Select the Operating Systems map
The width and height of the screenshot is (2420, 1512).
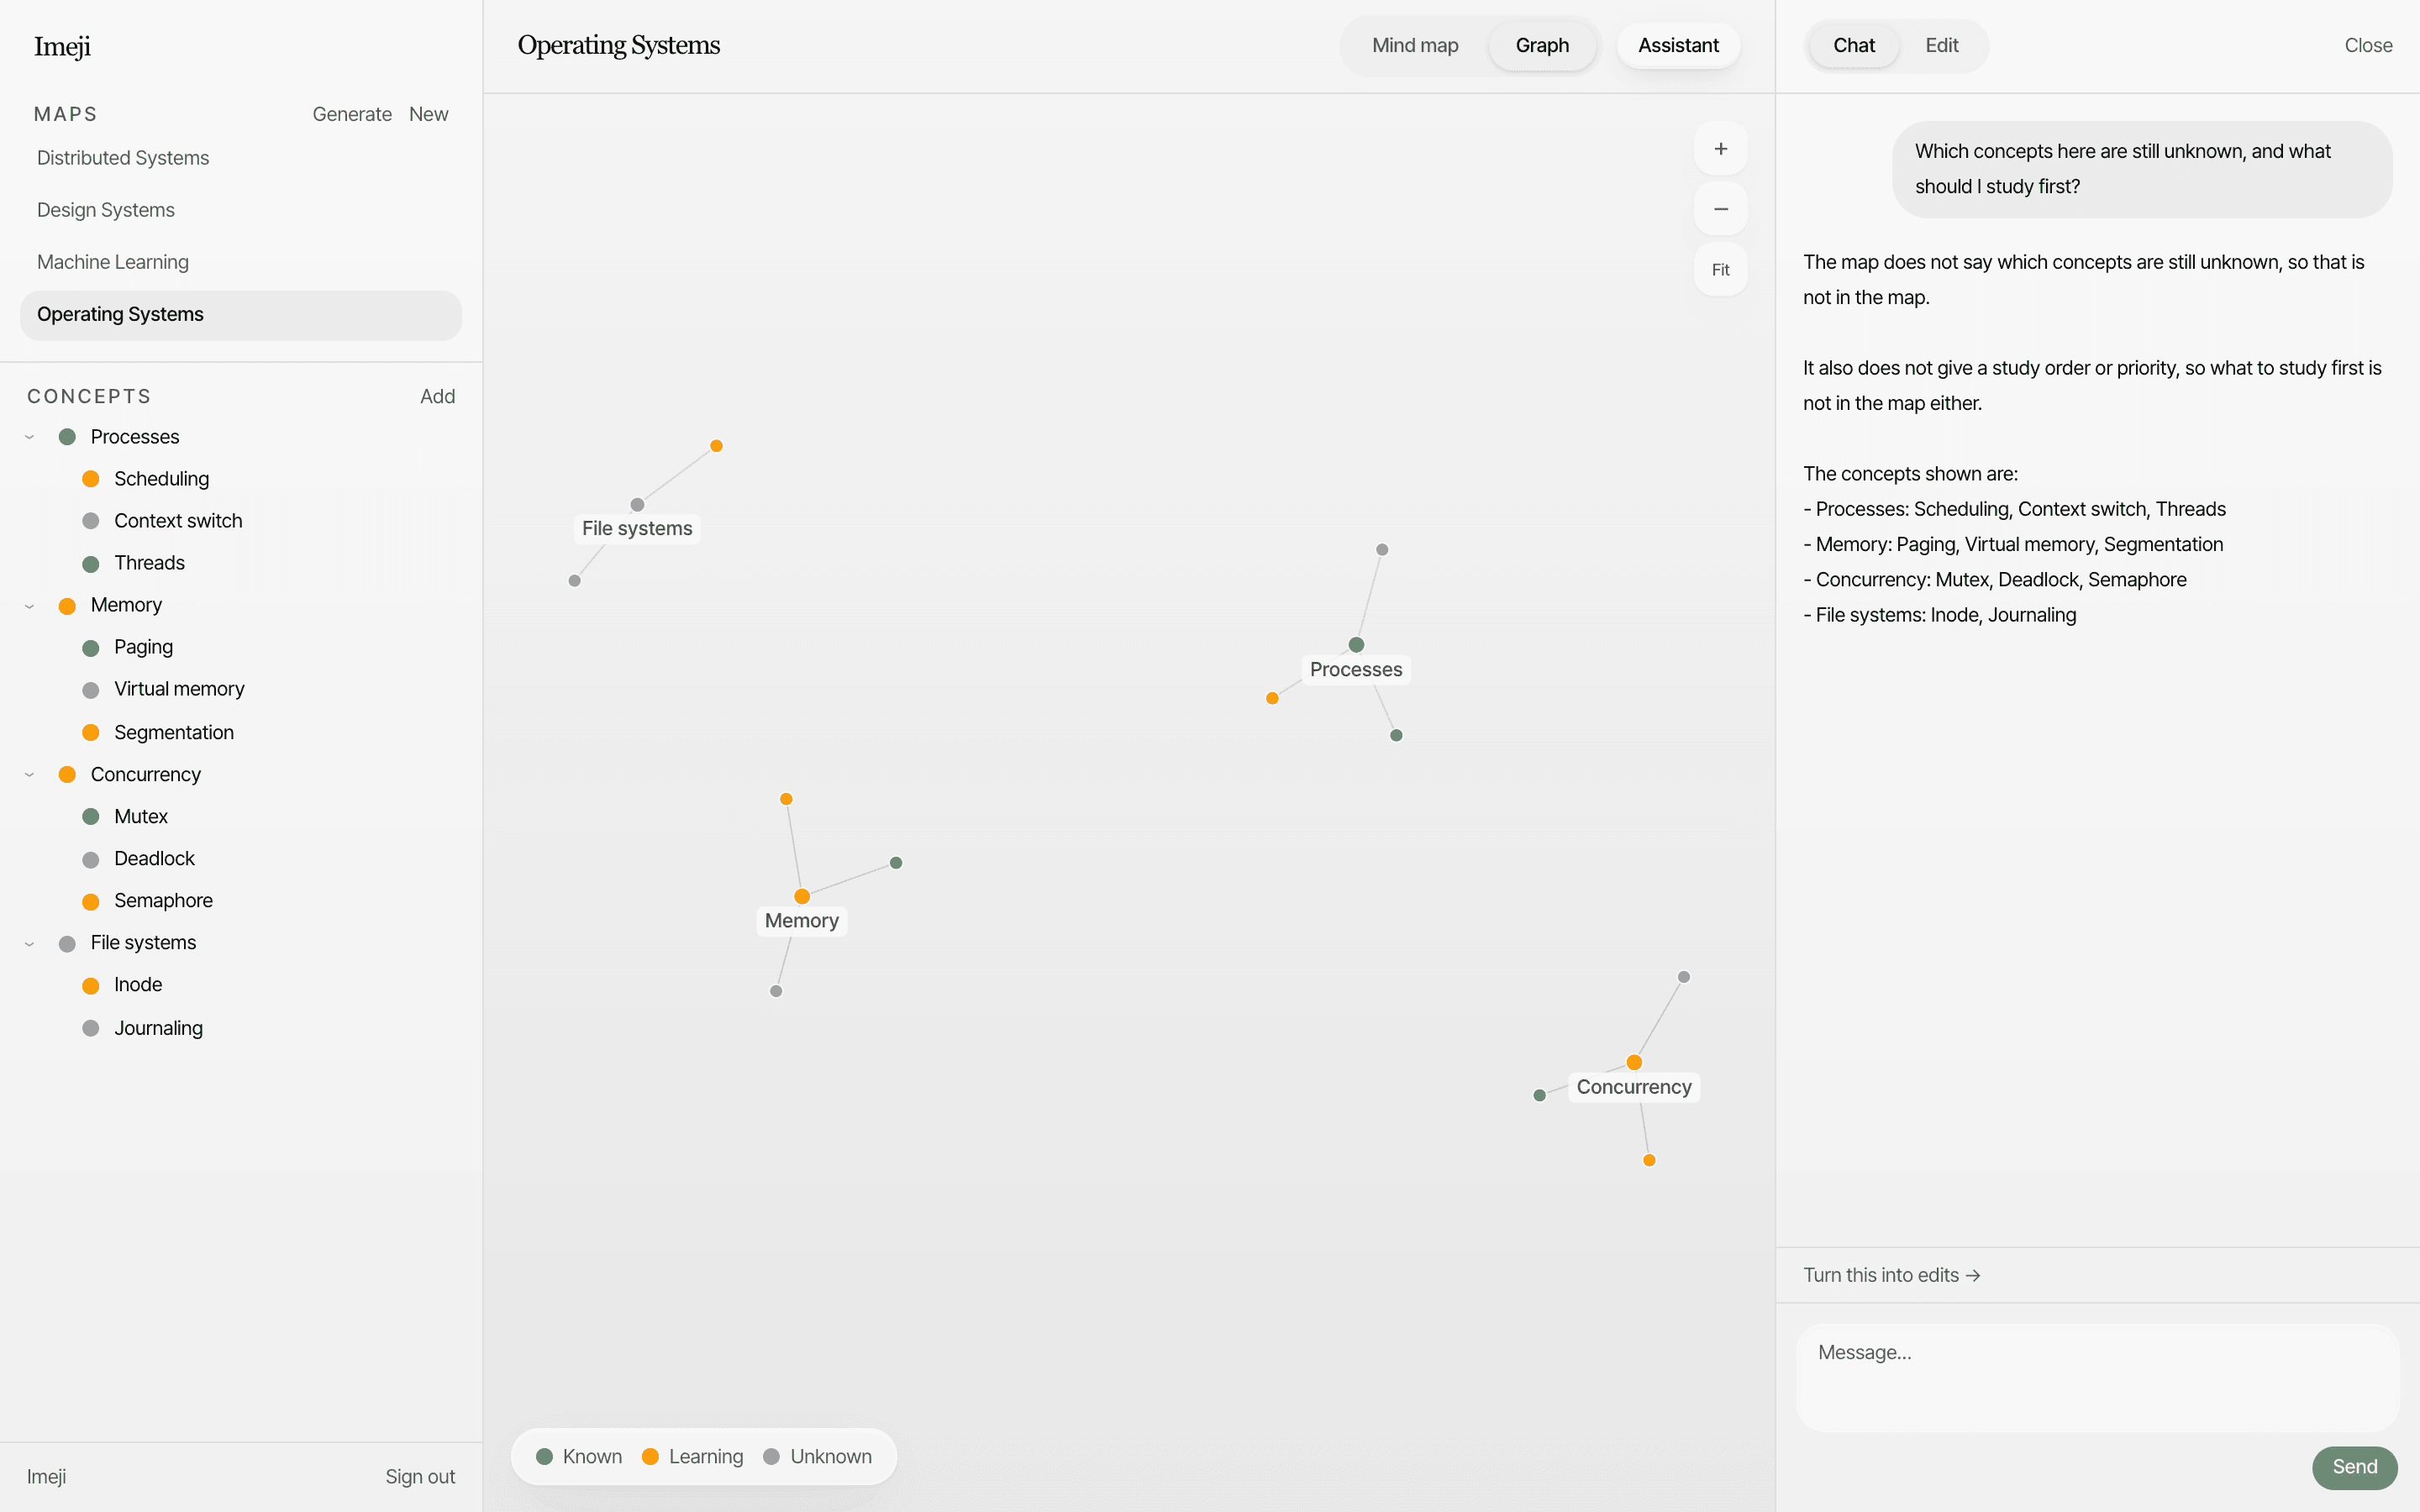tap(241, 315)
